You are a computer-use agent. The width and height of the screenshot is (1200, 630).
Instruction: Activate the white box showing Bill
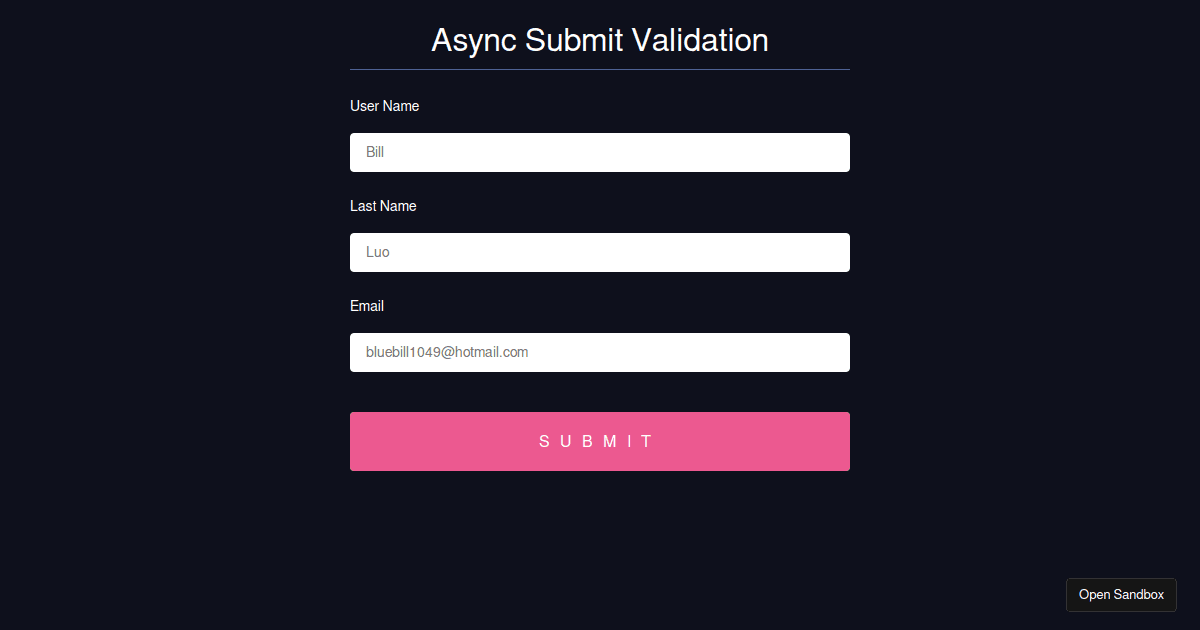coord(600,152)
